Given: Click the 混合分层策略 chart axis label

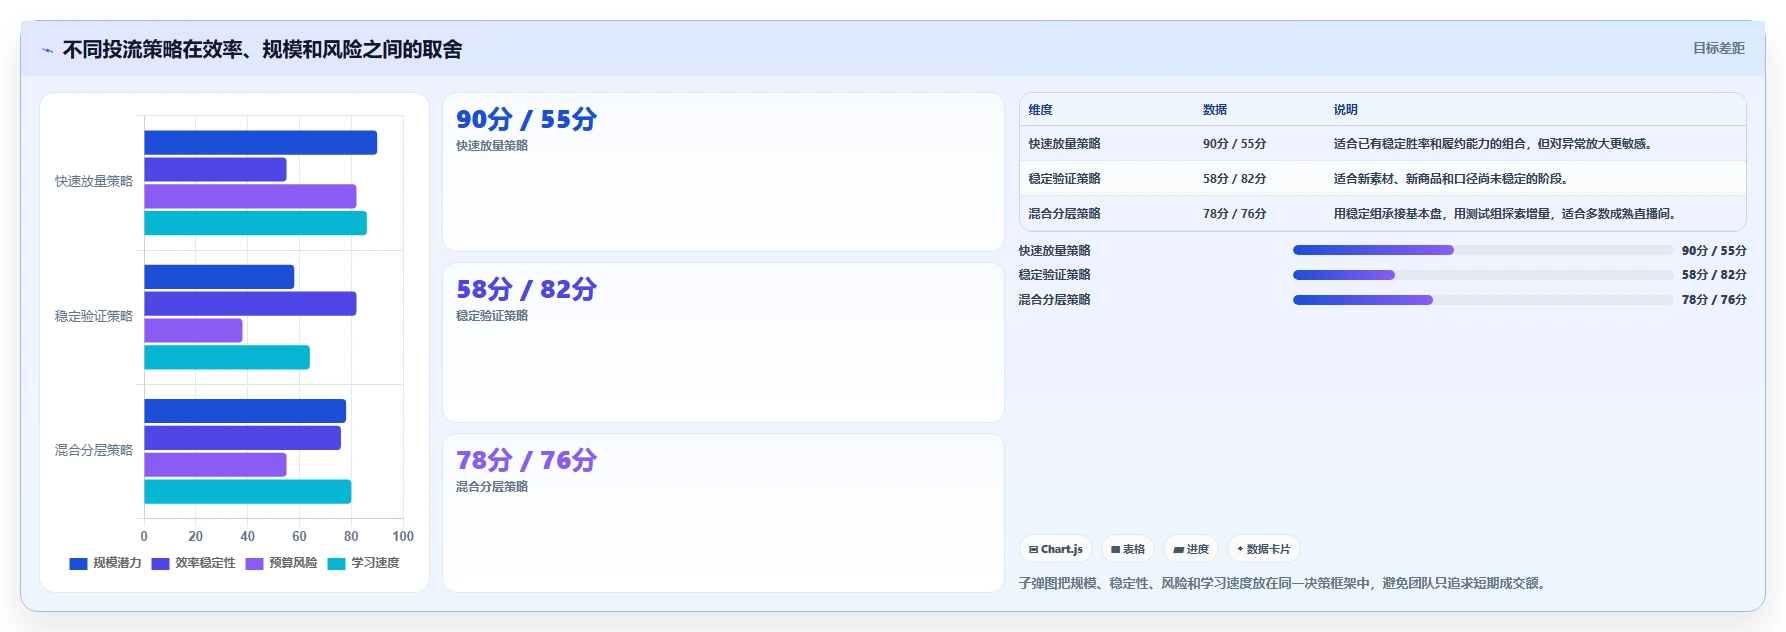Looking at the screenshot, I should pos(94,451).
